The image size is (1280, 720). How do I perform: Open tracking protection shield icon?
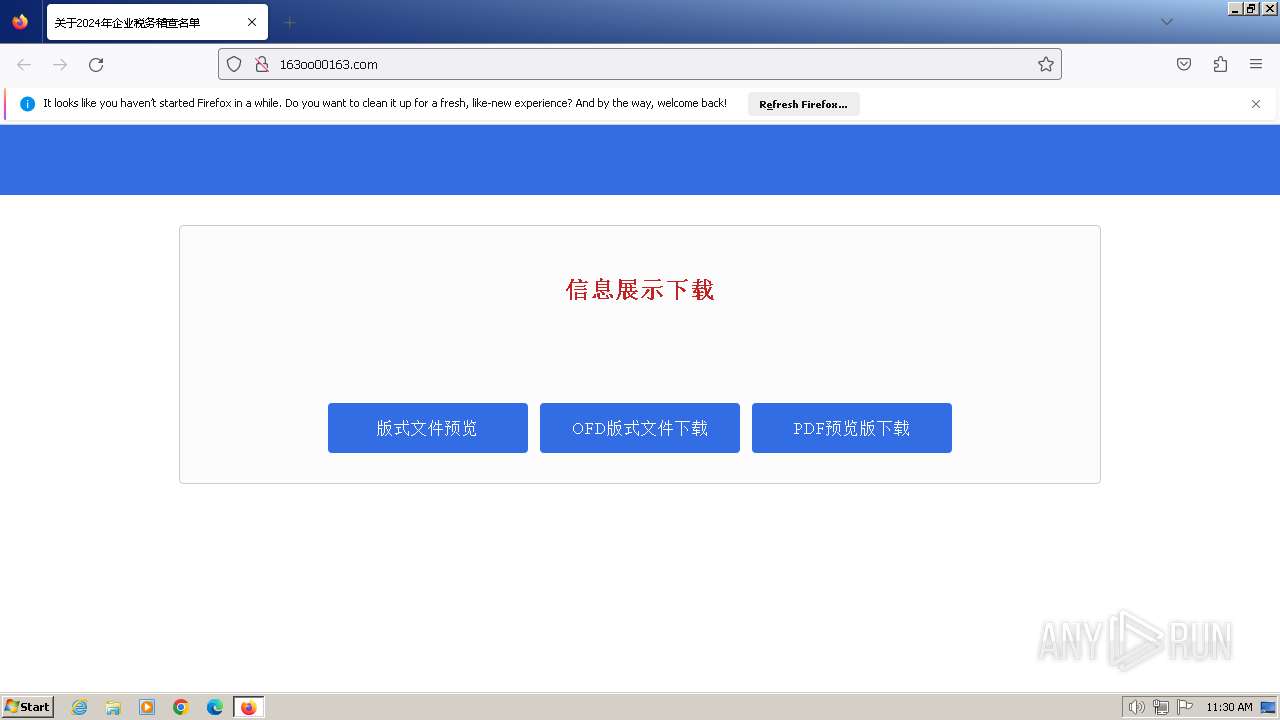click(234, 64)
